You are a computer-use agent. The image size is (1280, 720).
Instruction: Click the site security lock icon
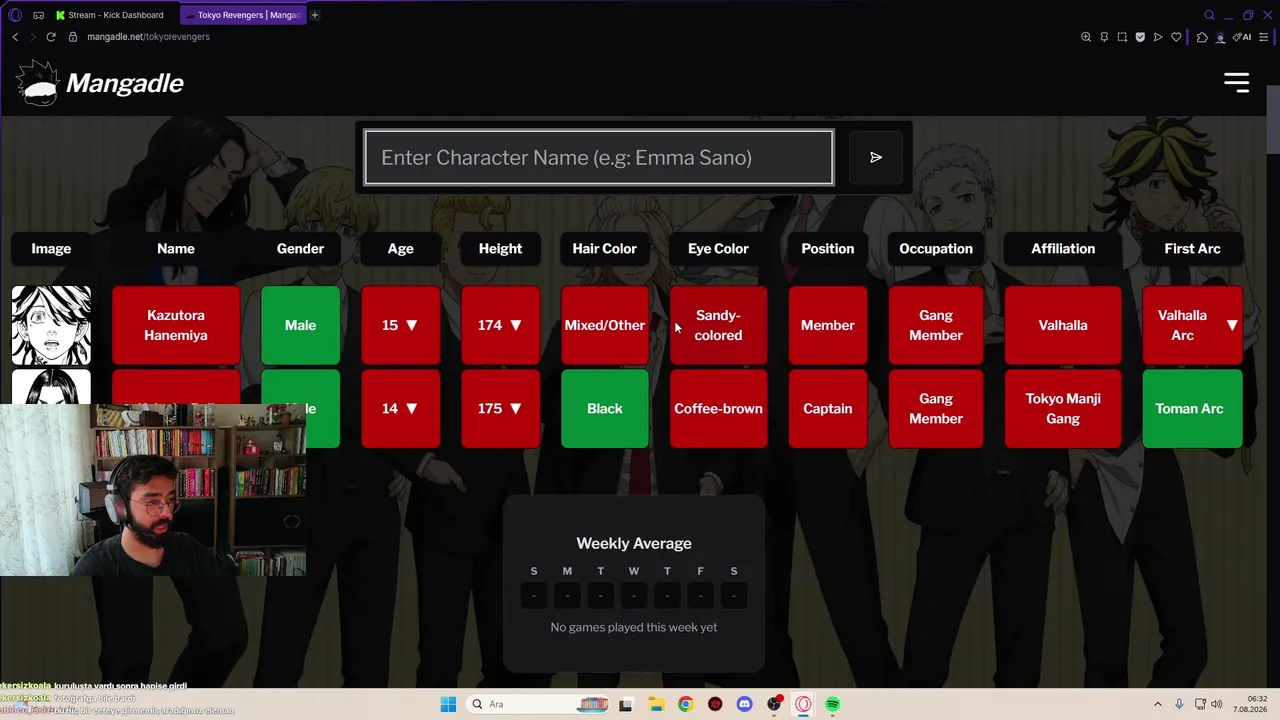72,37
